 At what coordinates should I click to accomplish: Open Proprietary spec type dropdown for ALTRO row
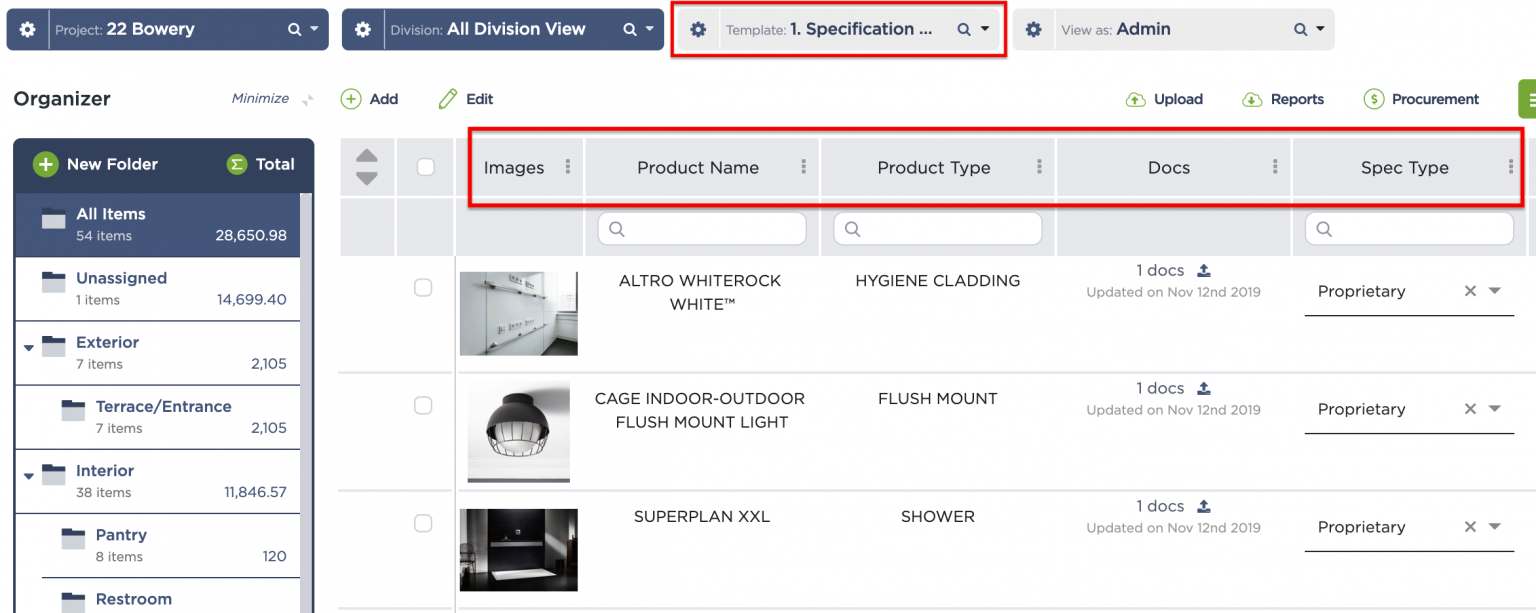pos(1494,291)
